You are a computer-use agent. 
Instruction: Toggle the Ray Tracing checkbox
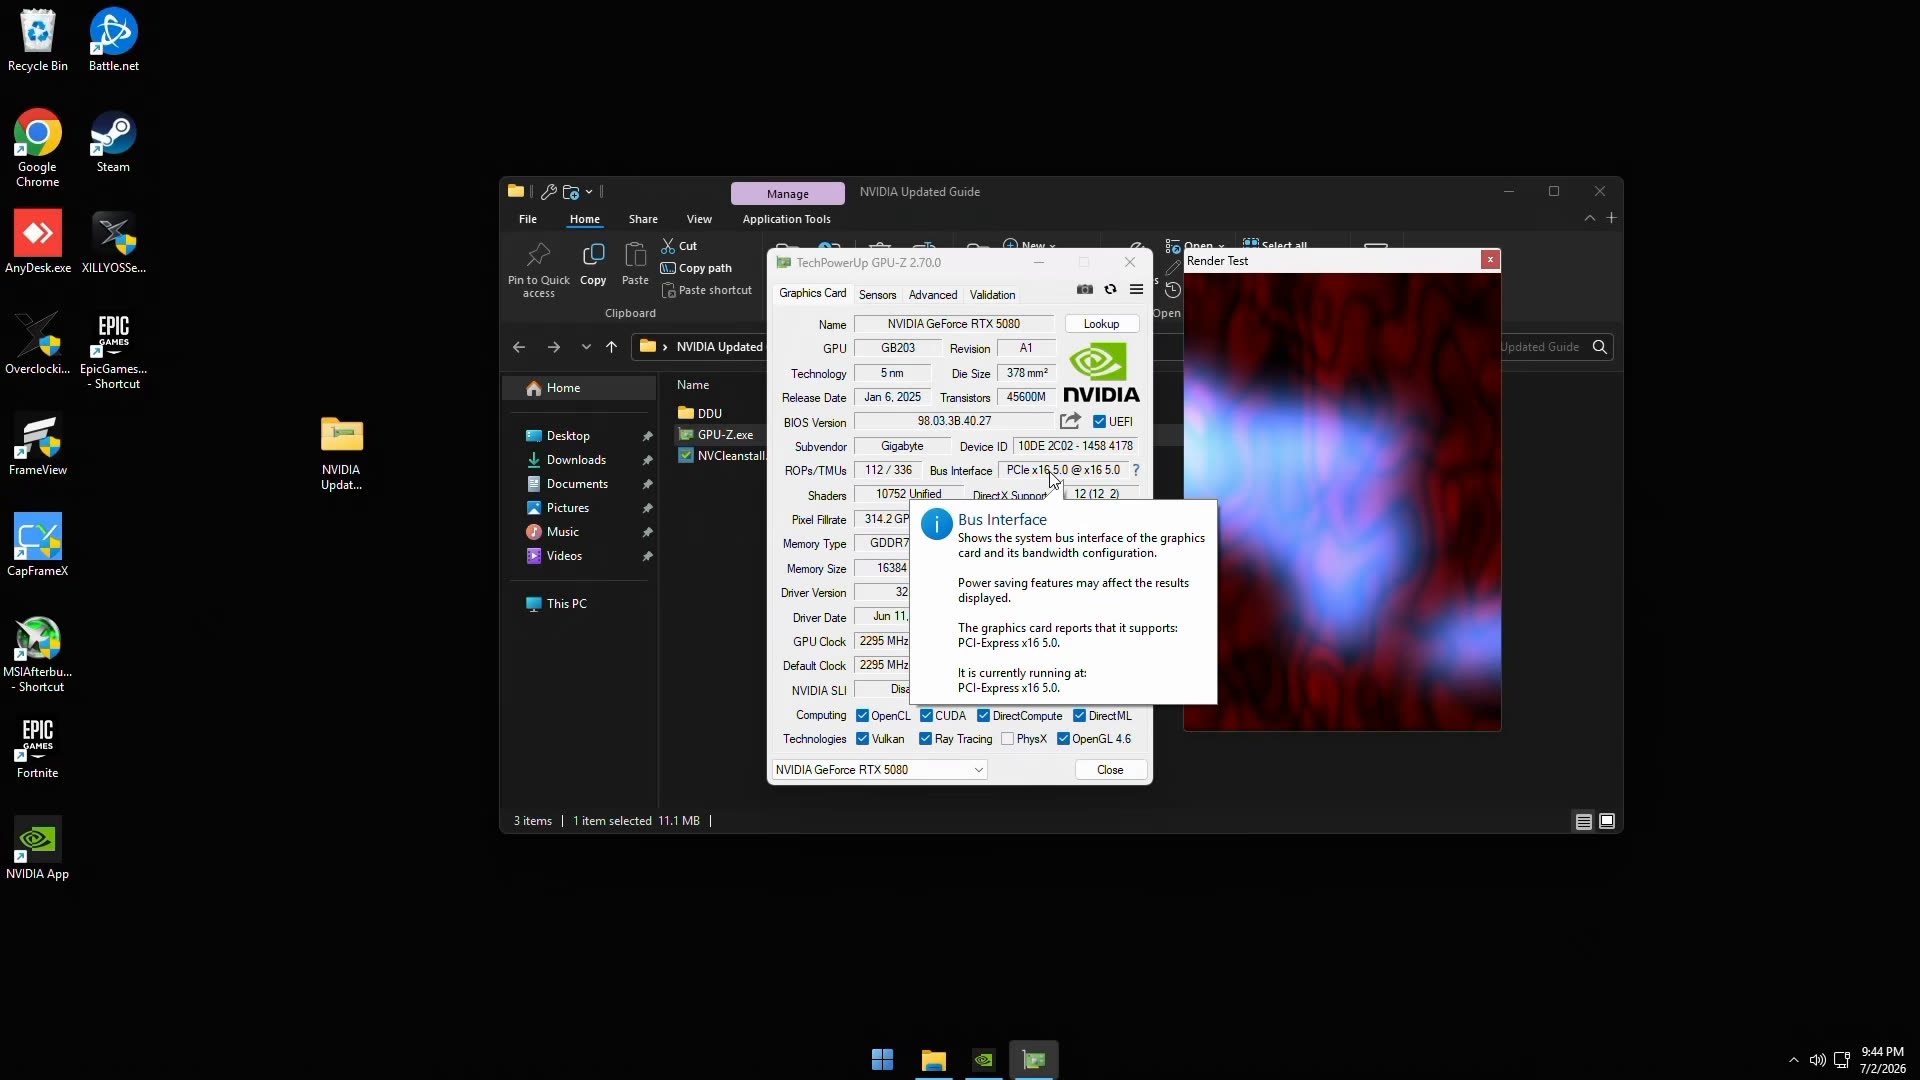coord(925,739)
